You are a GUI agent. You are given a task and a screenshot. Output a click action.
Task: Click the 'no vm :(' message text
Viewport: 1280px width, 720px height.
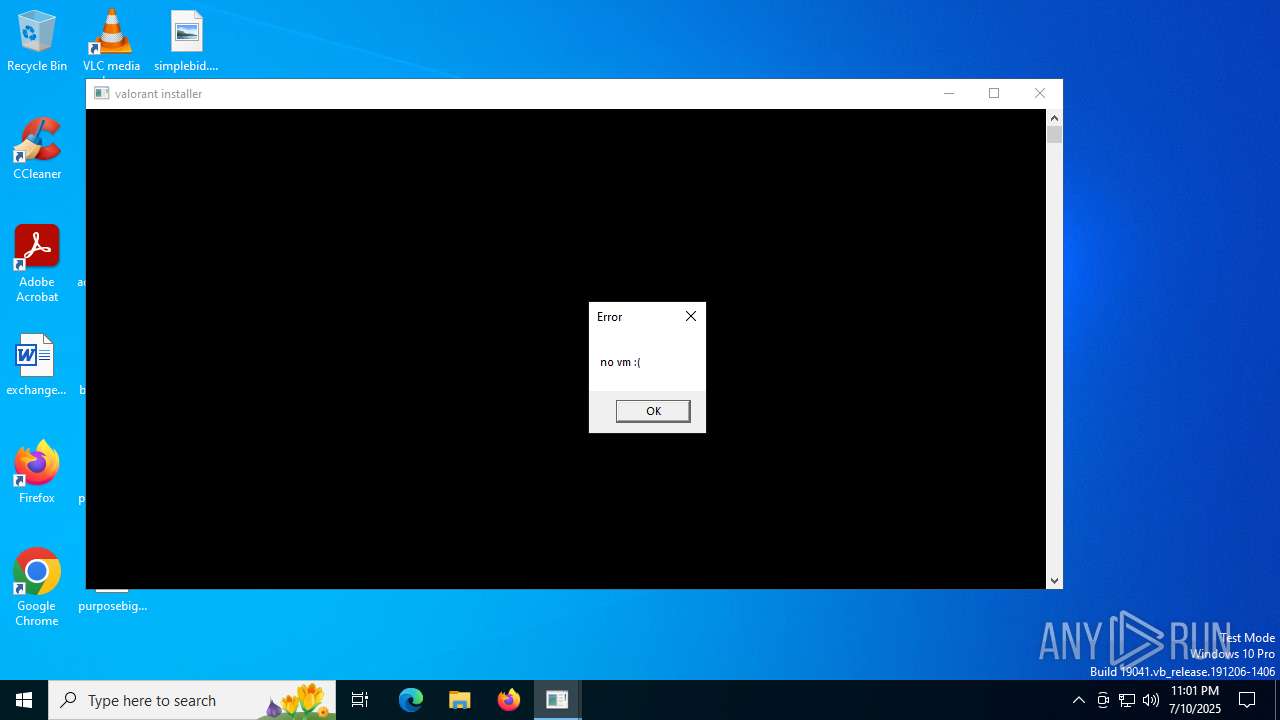coord(620,362)
